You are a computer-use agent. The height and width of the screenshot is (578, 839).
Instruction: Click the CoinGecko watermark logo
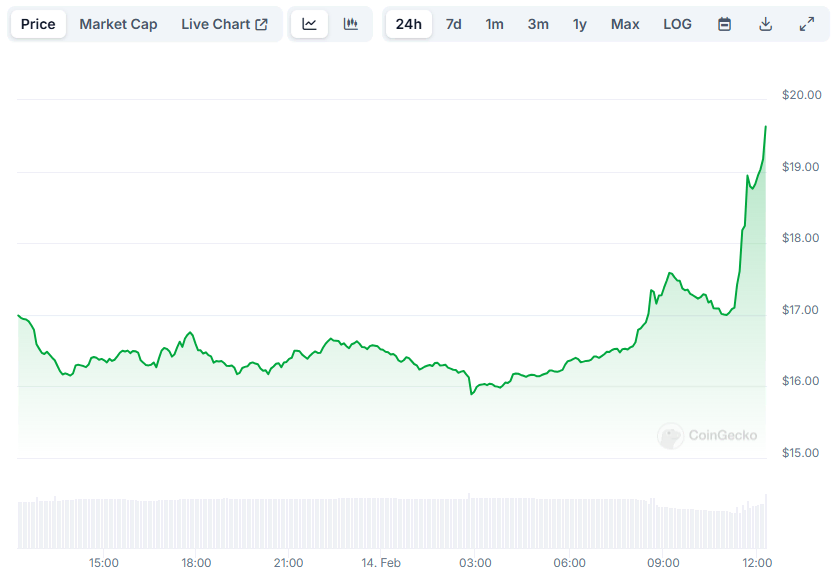coord(707,435)
